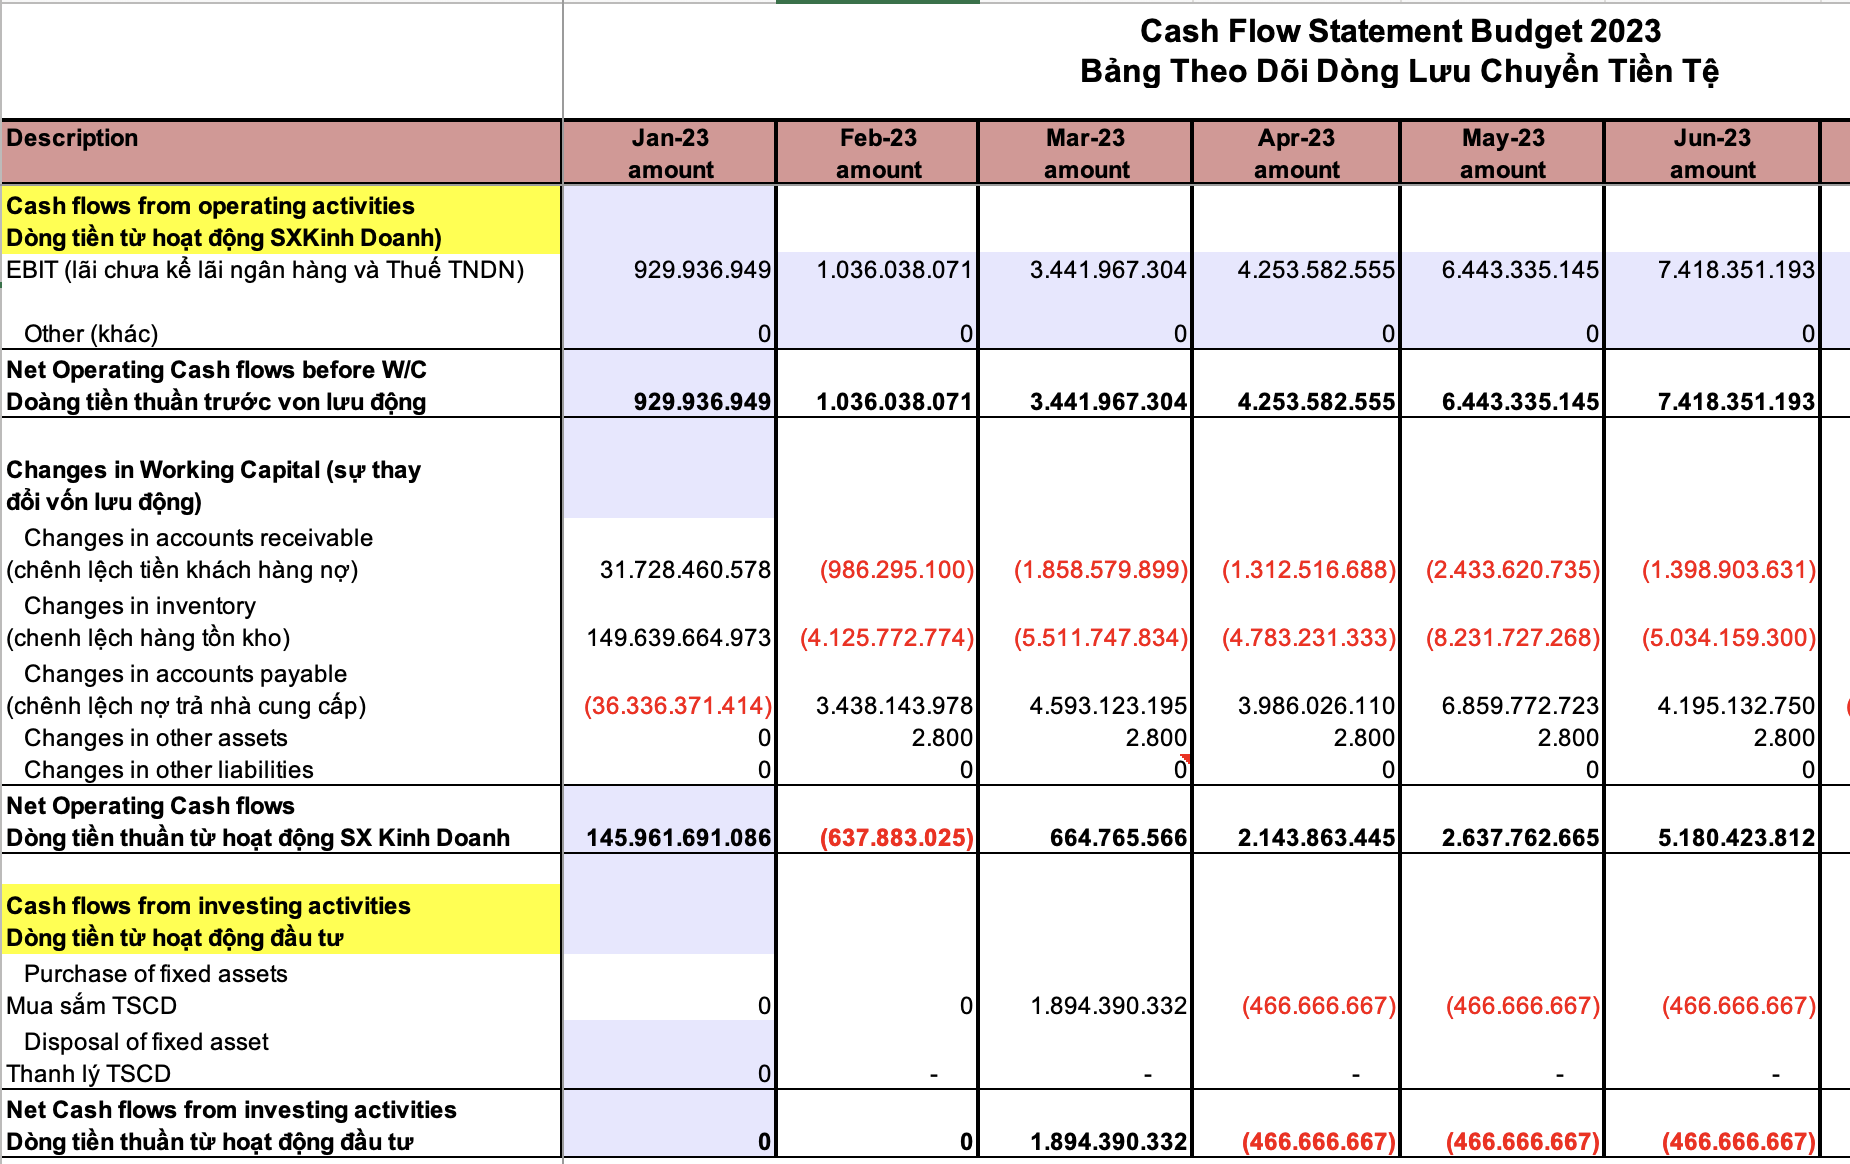The image size is (1850, 1164).
Task: Select the Description header cell
Action: pos(281,152)
